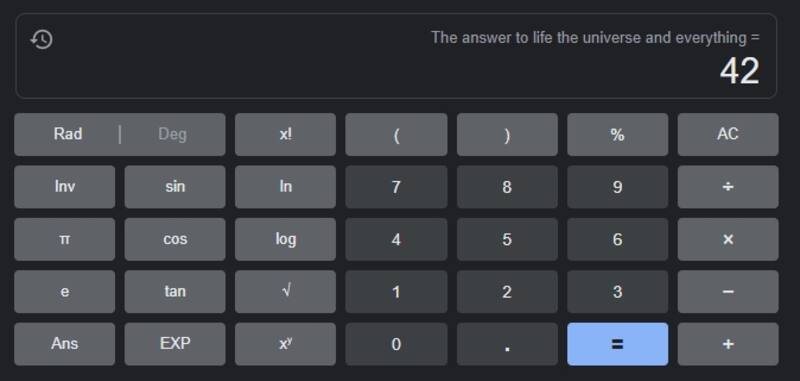This screenshot has height=381, width=800.
Task: Click the EXP exponent key
Action: coord(174,344)
